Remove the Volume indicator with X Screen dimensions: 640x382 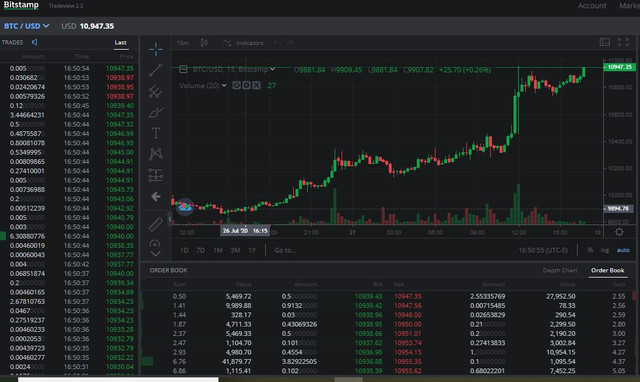256,85
